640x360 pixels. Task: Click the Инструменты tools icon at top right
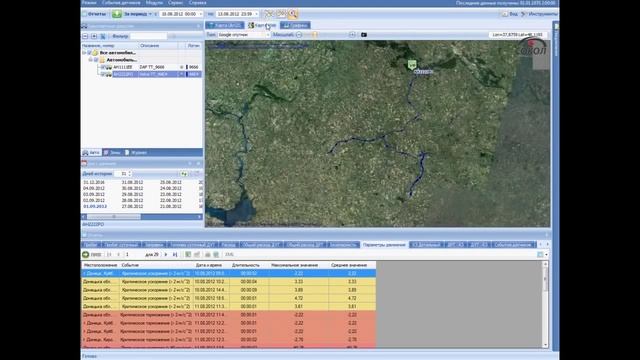click(x=524, y=14)
